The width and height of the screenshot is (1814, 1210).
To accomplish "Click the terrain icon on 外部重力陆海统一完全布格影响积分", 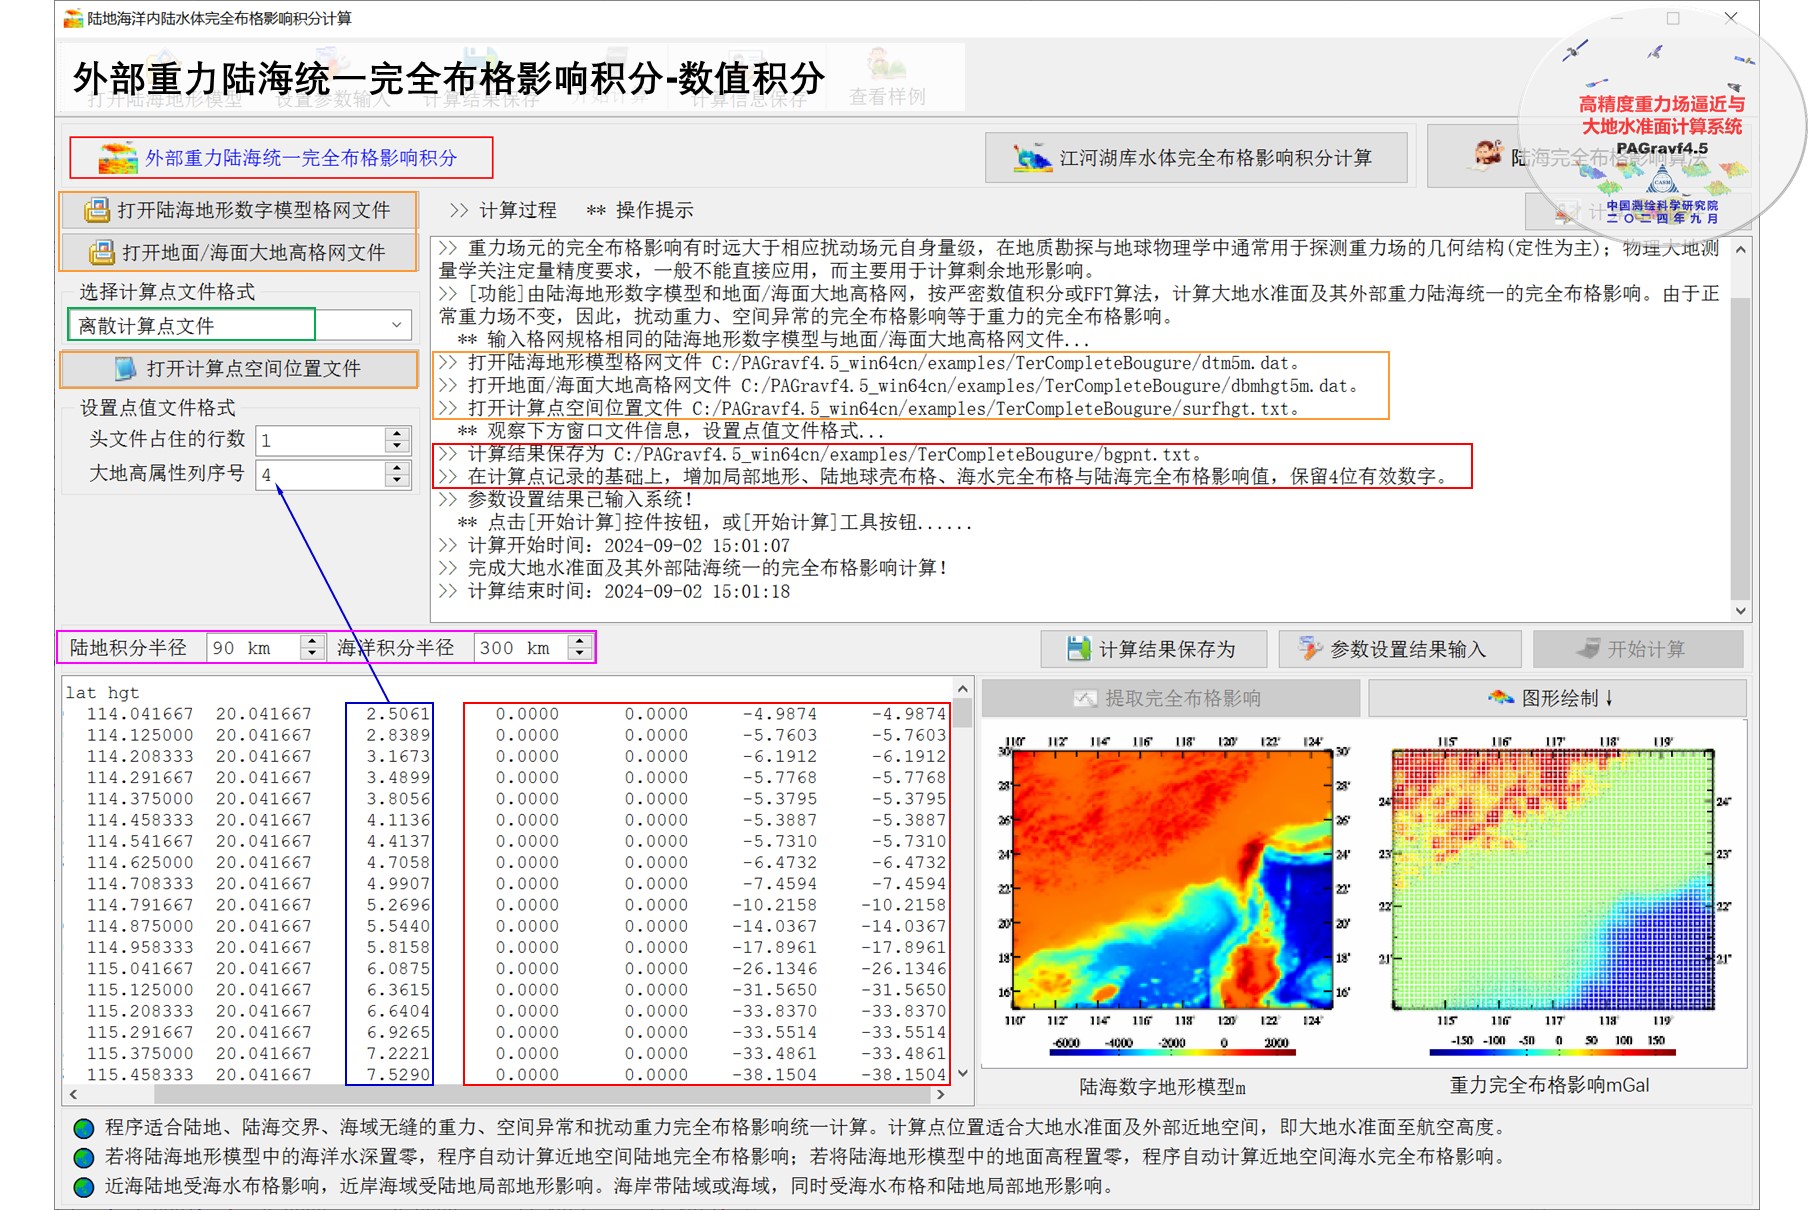I will pyautogui.click(x=117, y=158).
